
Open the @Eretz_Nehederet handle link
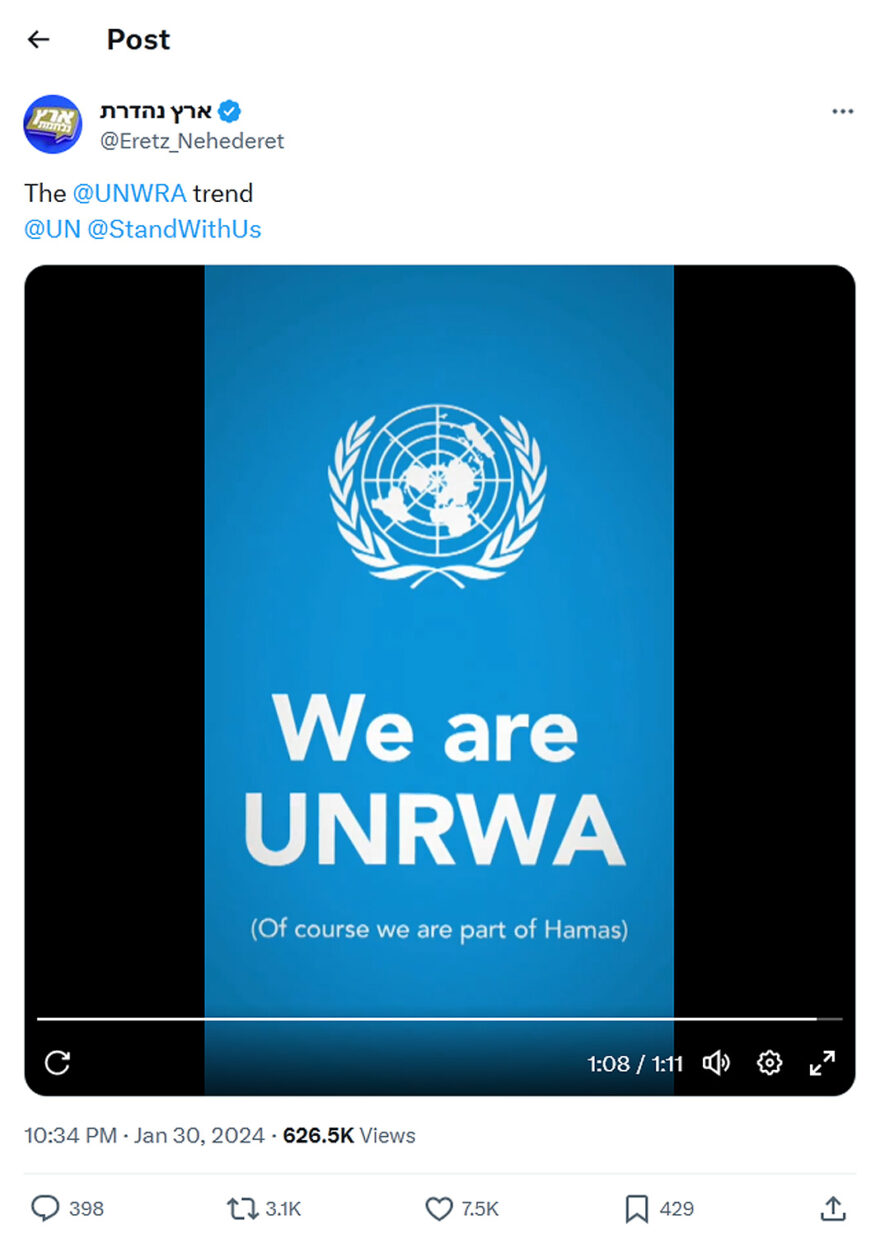pyautogui.click(x=192, y=141)
